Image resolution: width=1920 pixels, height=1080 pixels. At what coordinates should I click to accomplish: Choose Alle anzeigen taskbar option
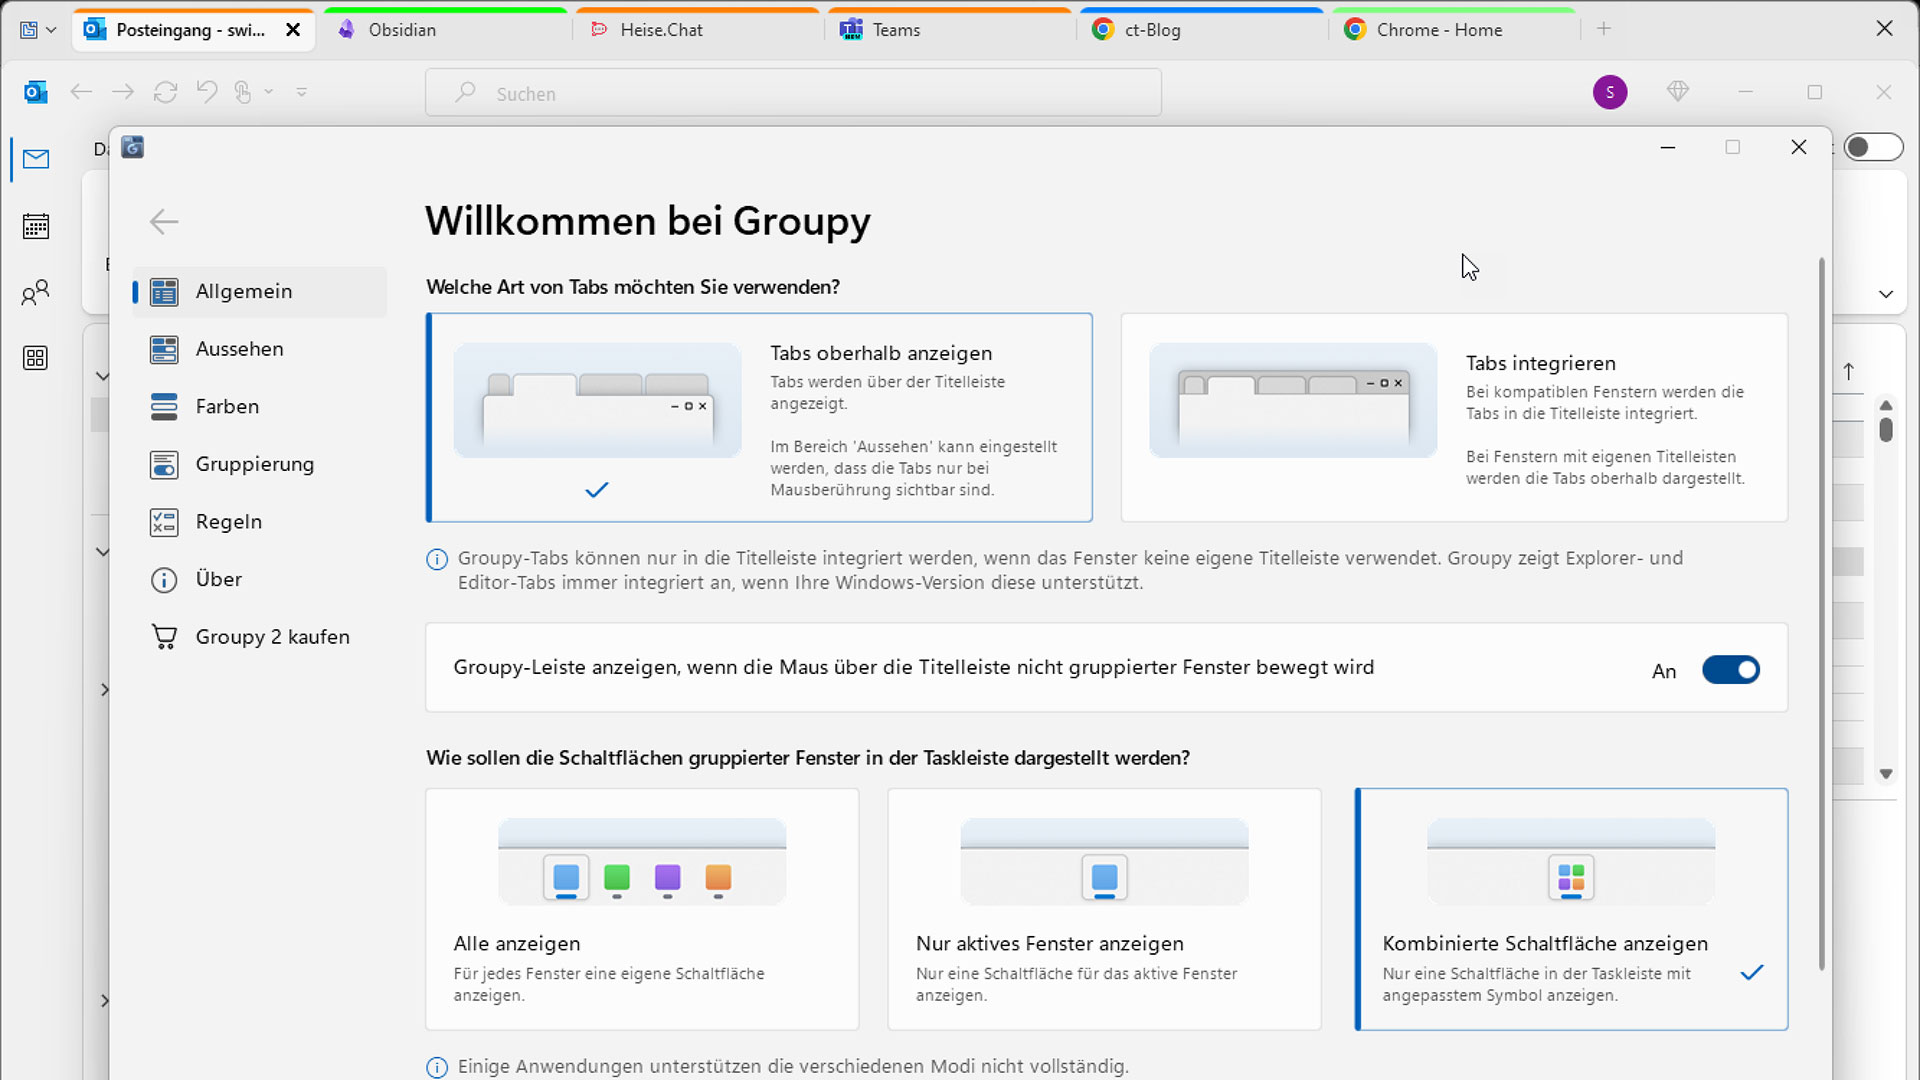click(641, 908)
